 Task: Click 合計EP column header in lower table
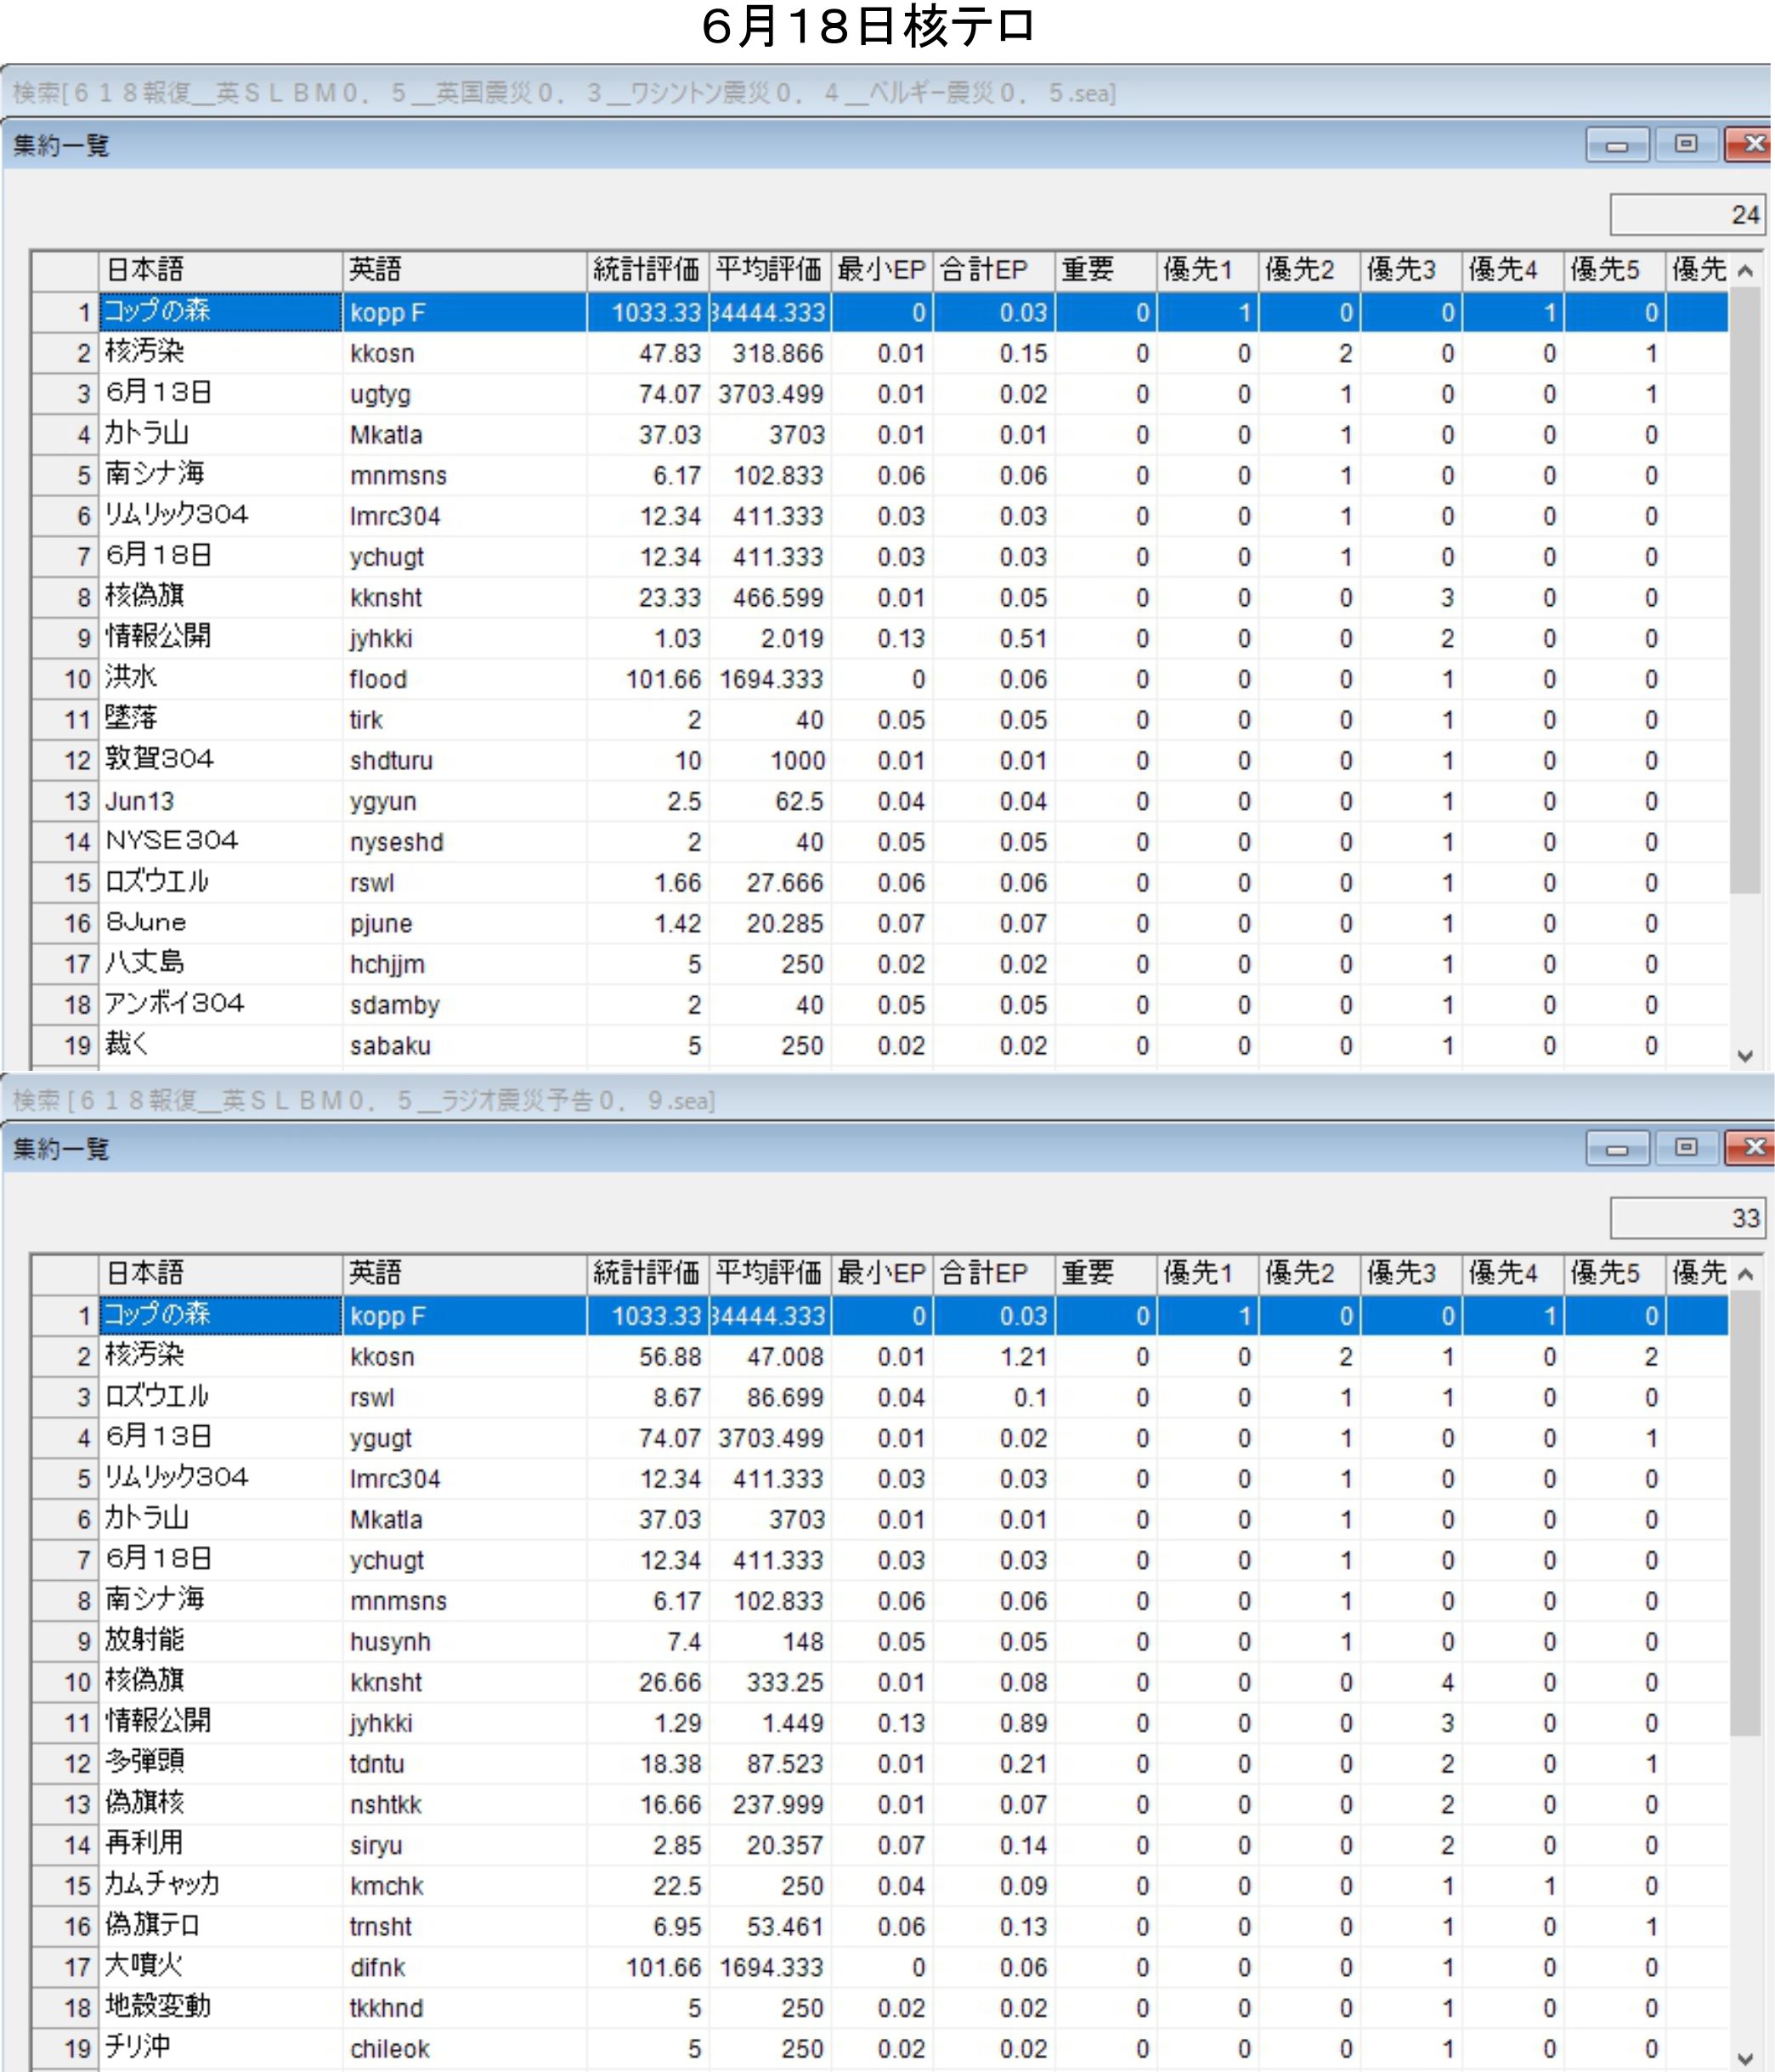(x=994, y=1274)
